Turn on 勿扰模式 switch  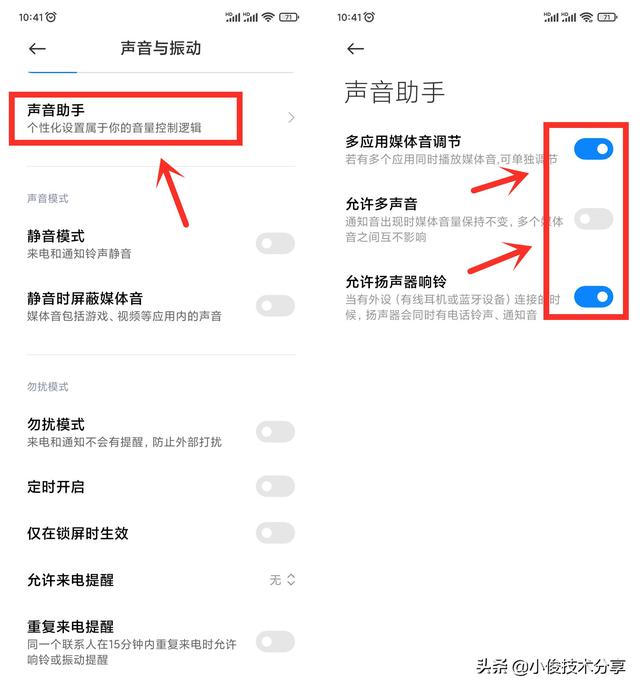coord(275,432)
